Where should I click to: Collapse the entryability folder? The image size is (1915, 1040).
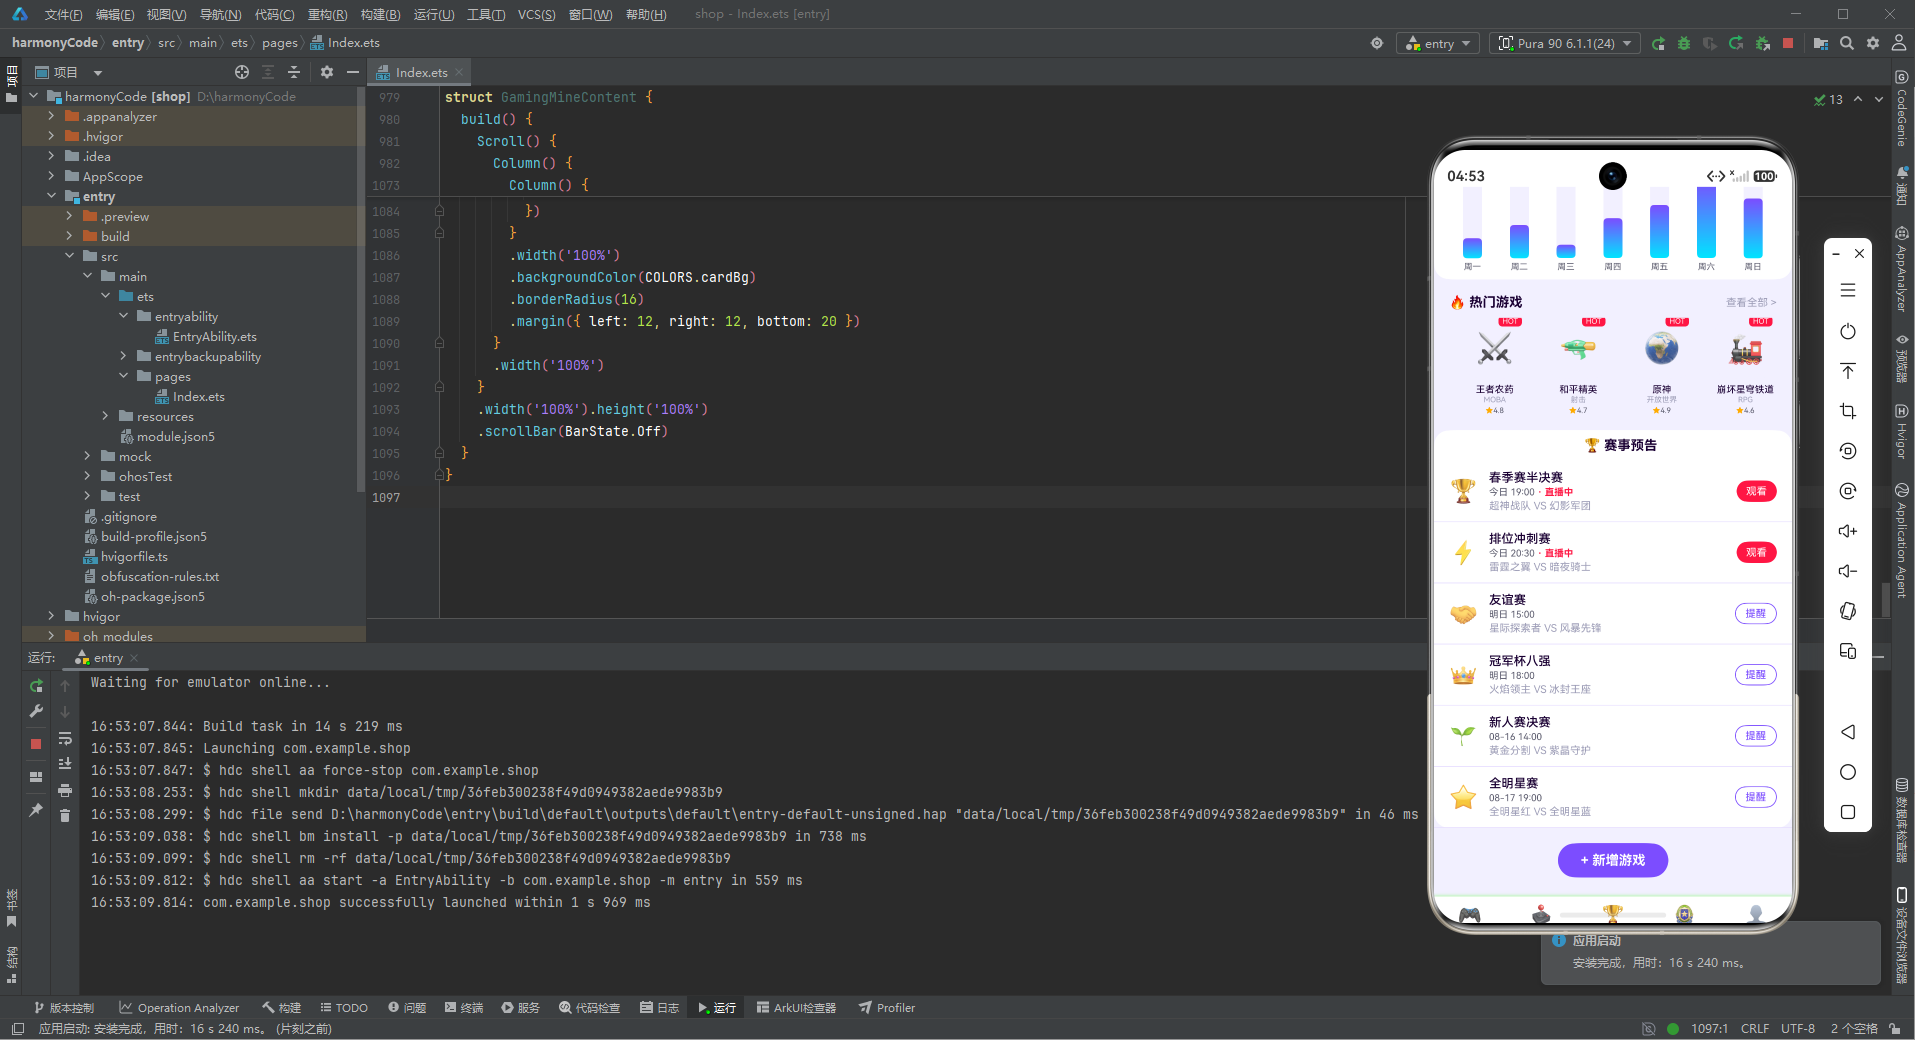[x=123, y=316]
